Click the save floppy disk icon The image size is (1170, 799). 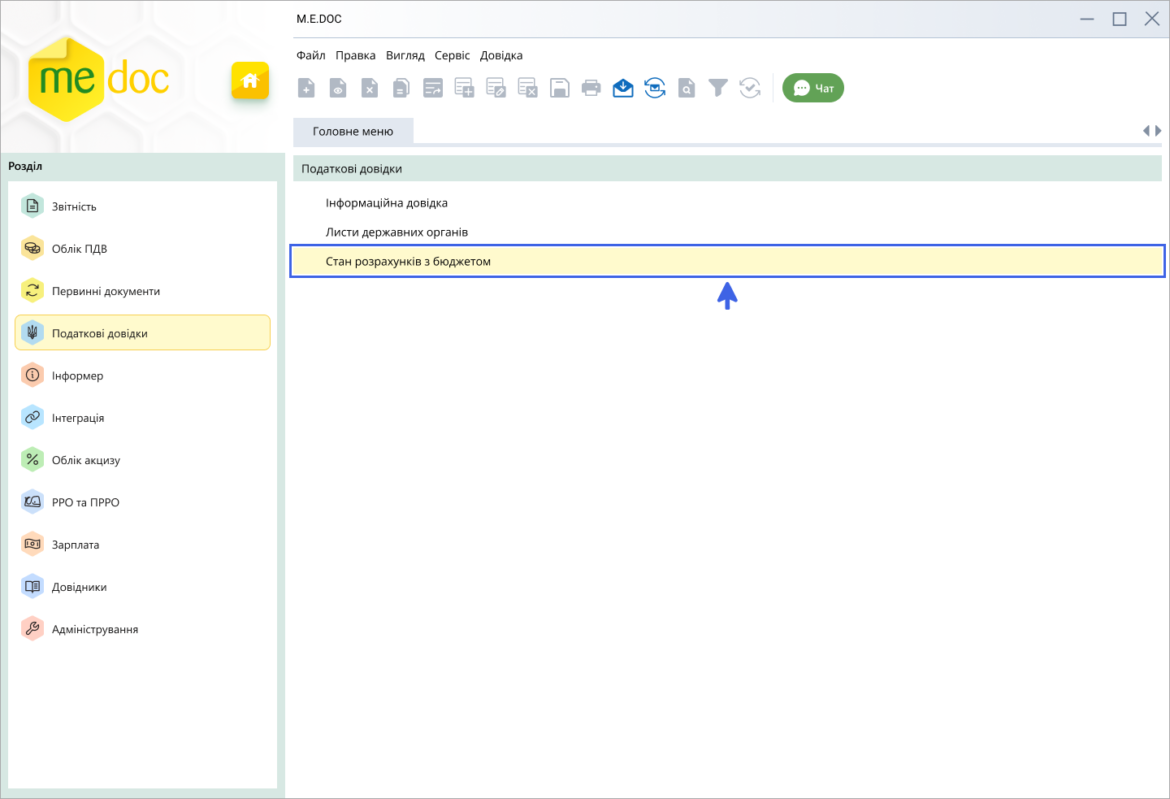[560, 88]
